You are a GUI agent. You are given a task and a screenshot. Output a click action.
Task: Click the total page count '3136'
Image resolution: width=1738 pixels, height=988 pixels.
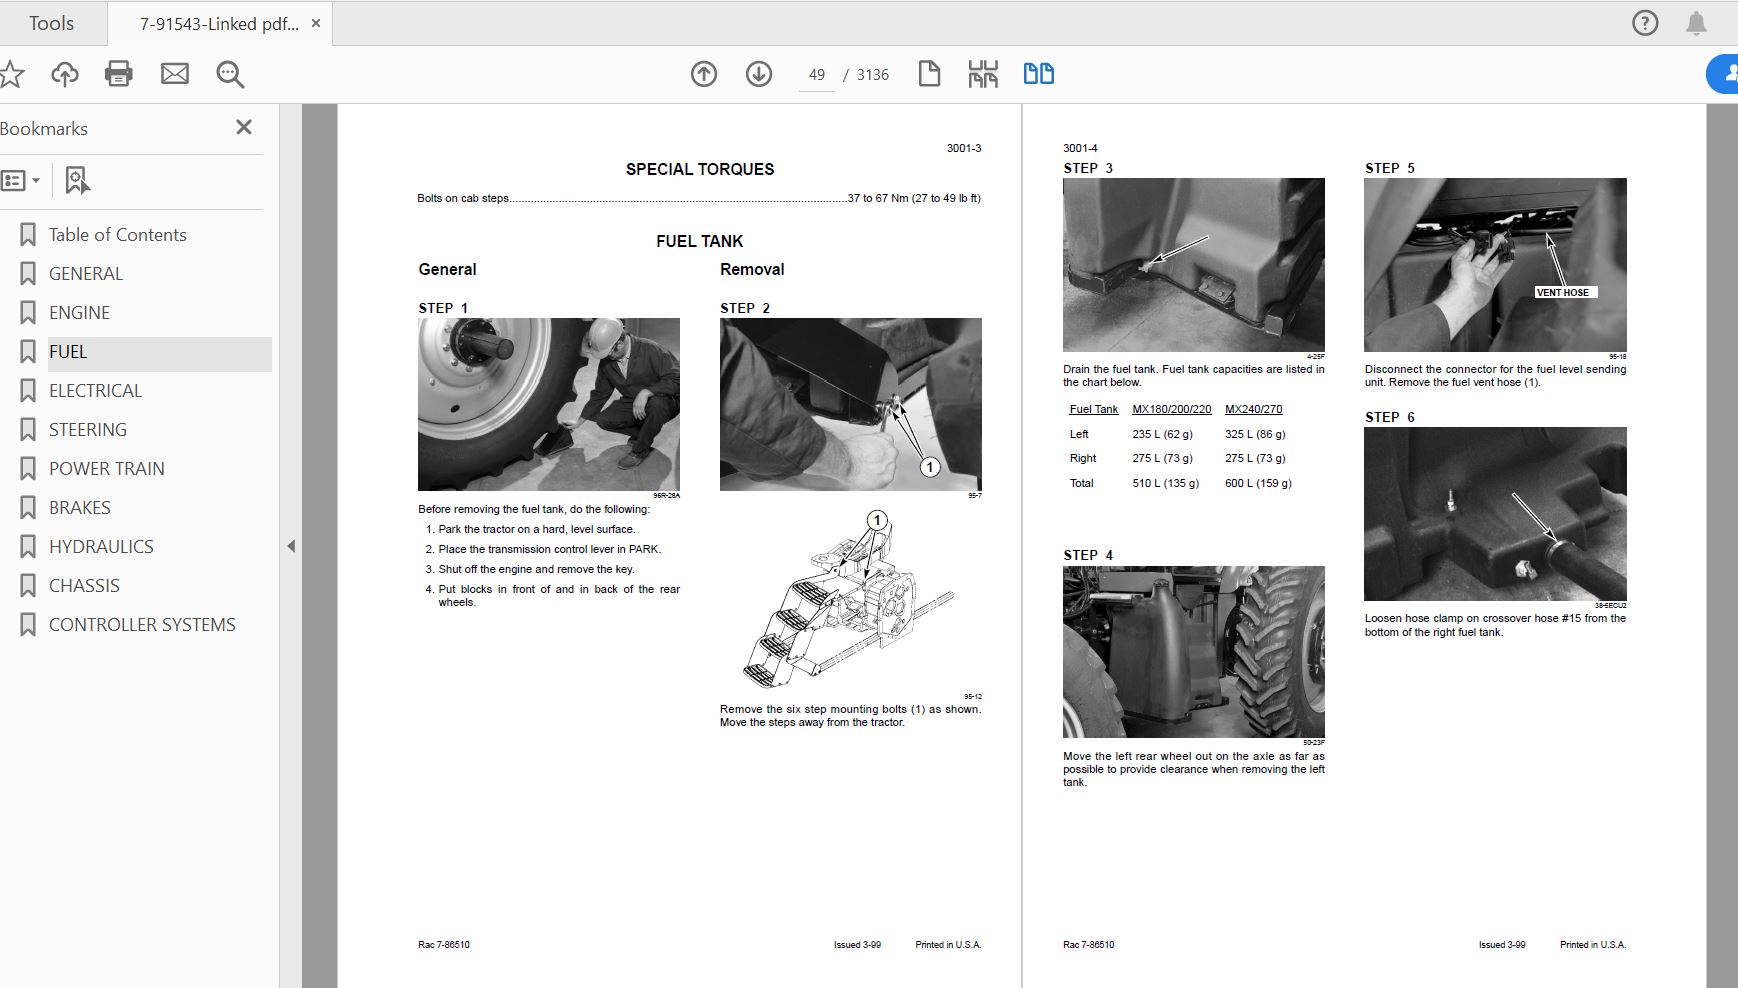click(873, 75)
